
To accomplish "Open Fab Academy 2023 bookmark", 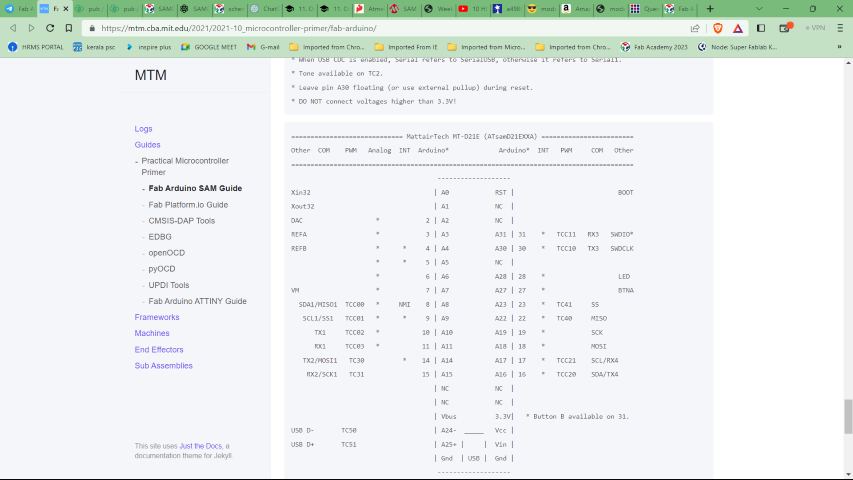I will (x=654, y=47).
